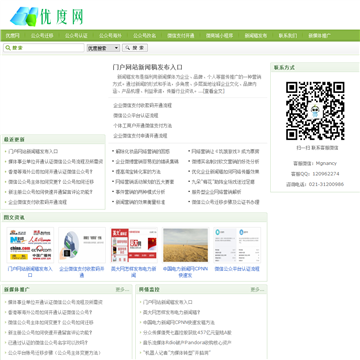Click the QR code image for customer WeChat
The height and width of the screenshot is (360, 360).
click(315, 111)
